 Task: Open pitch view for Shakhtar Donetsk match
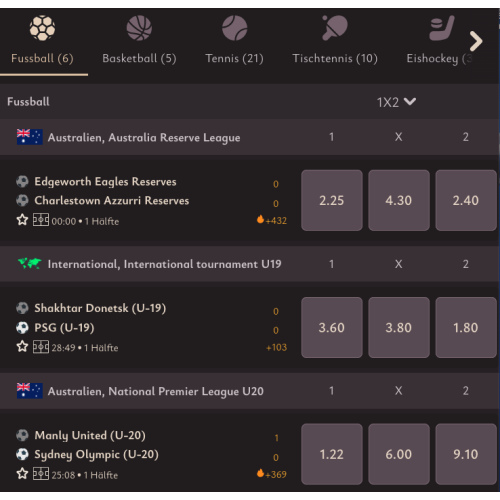pos(41,347)
